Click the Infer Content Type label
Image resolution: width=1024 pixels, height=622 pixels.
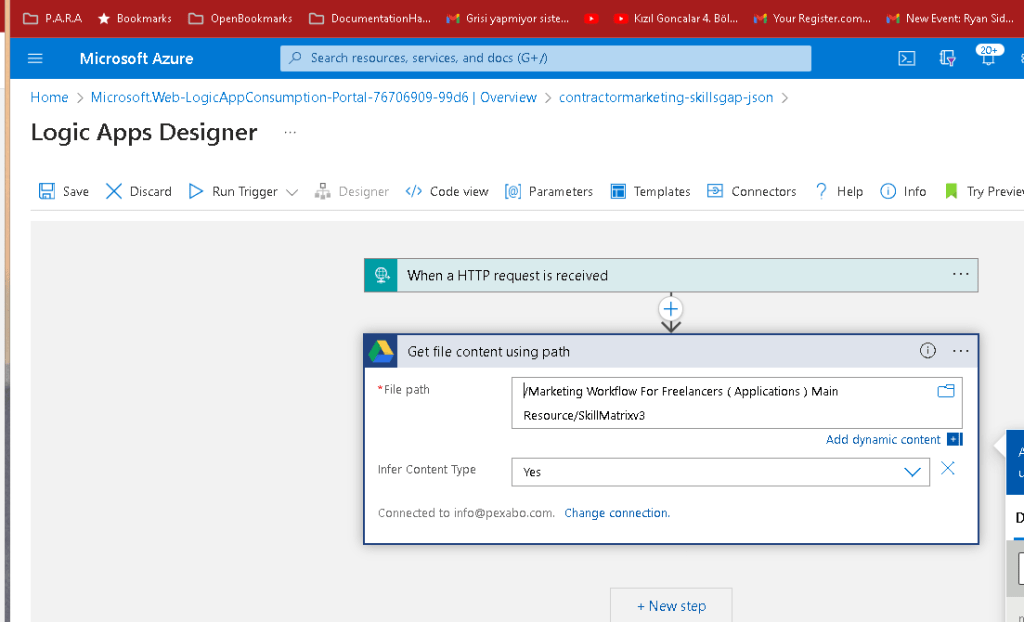click(x=426, y=469)
